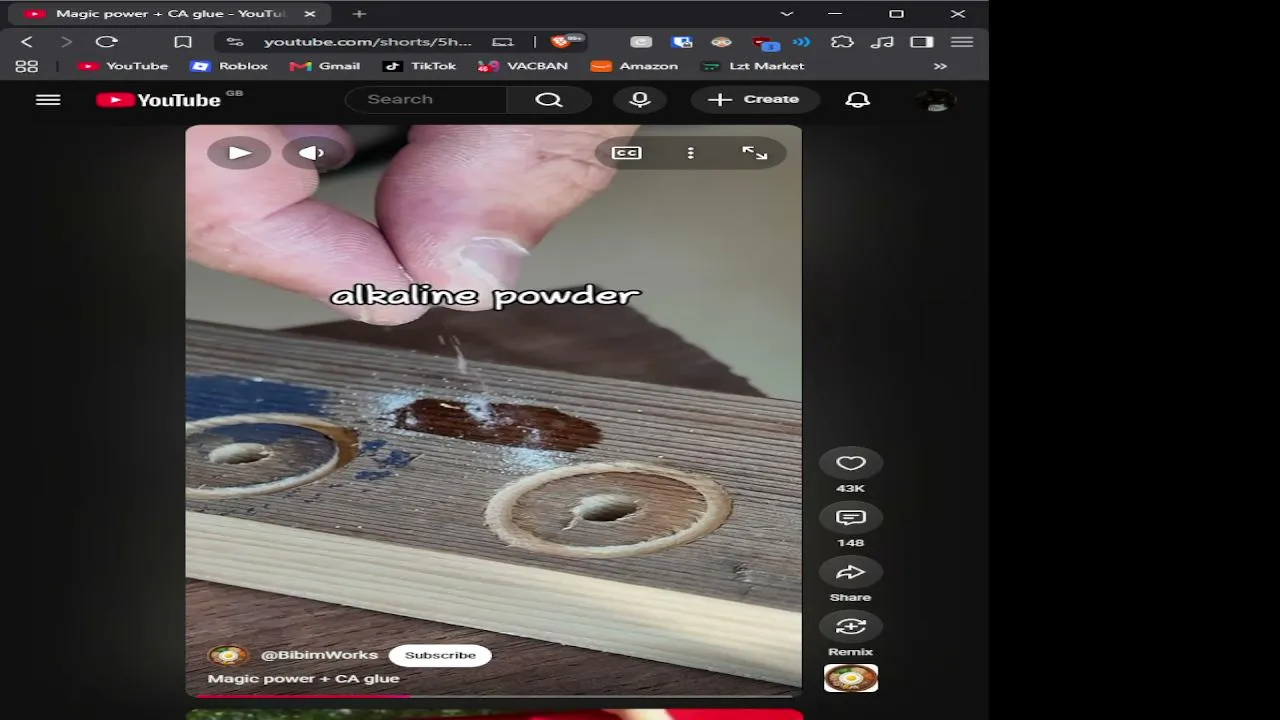Click the cast/screen icon in address bar
Viewport: 1280px width, 720px height.
(x=503, y=42)
